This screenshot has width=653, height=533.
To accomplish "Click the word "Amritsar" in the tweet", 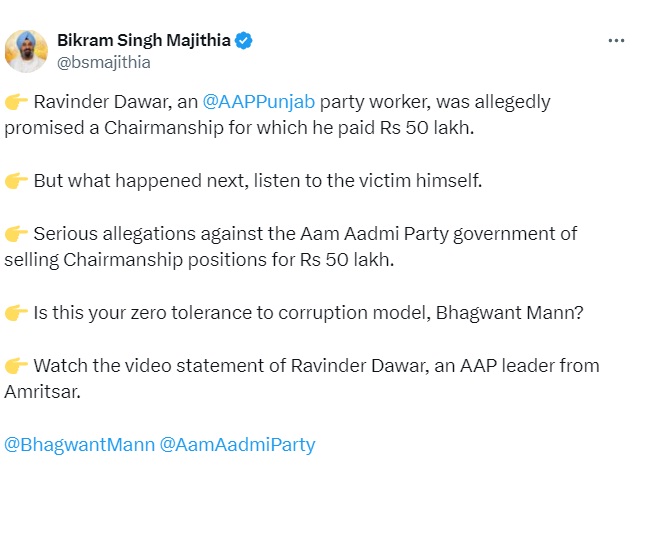I will [x=41, y=392].
